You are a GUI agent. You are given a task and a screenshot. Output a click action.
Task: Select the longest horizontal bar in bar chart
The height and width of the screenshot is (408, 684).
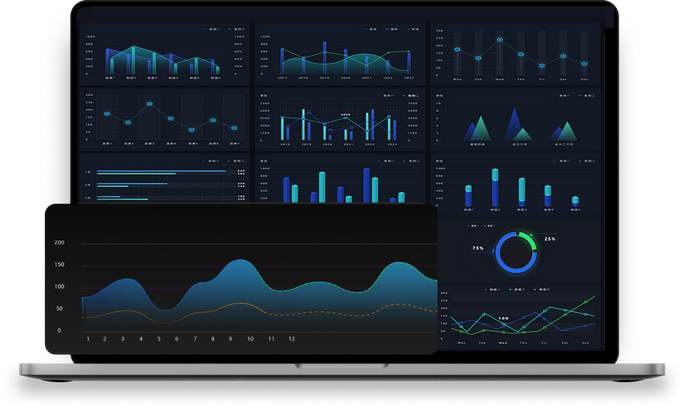click(x=160, y=172)
